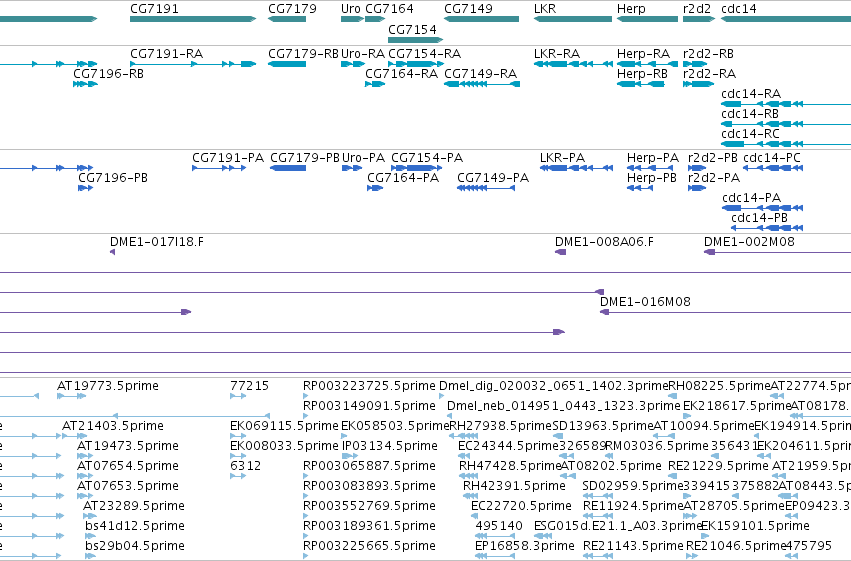Open the CG7154 gene label
This screenshot has width=851, height=561.
click(412, 29)
